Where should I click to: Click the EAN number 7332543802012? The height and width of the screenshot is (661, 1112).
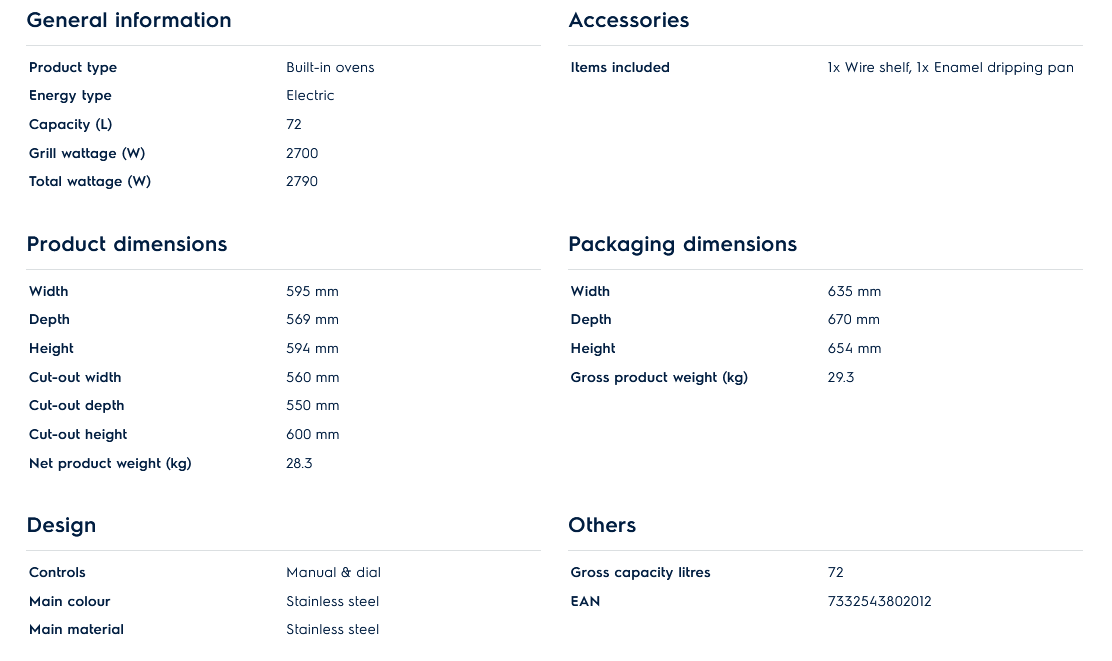coord(879,601)
